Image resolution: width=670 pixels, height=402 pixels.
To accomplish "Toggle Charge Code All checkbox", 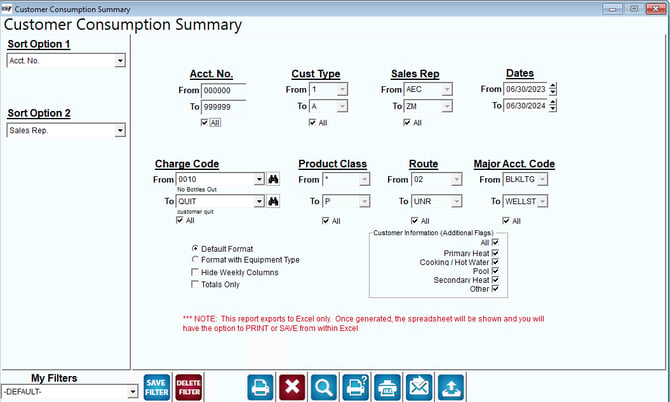I will coord(179,220).
